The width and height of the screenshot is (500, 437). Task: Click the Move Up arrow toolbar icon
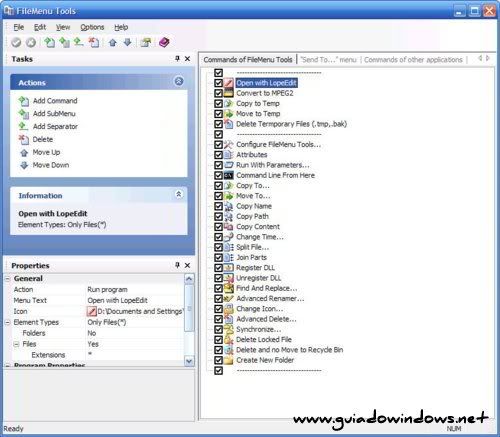tap(113, 42)
